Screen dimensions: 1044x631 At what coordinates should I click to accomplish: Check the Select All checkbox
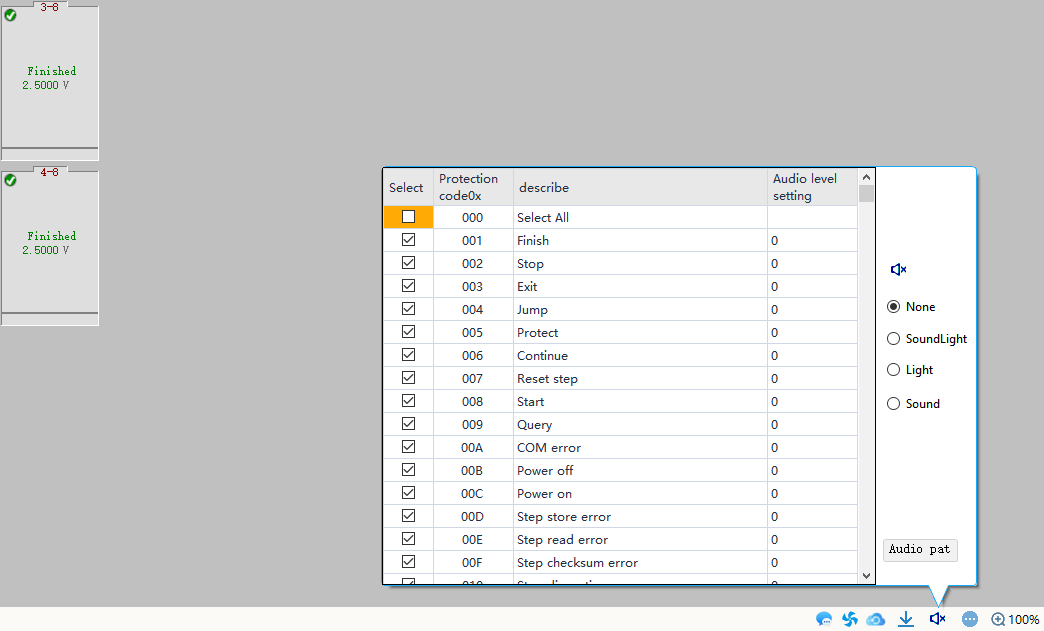pyautogui.click(x=408, y=217)
